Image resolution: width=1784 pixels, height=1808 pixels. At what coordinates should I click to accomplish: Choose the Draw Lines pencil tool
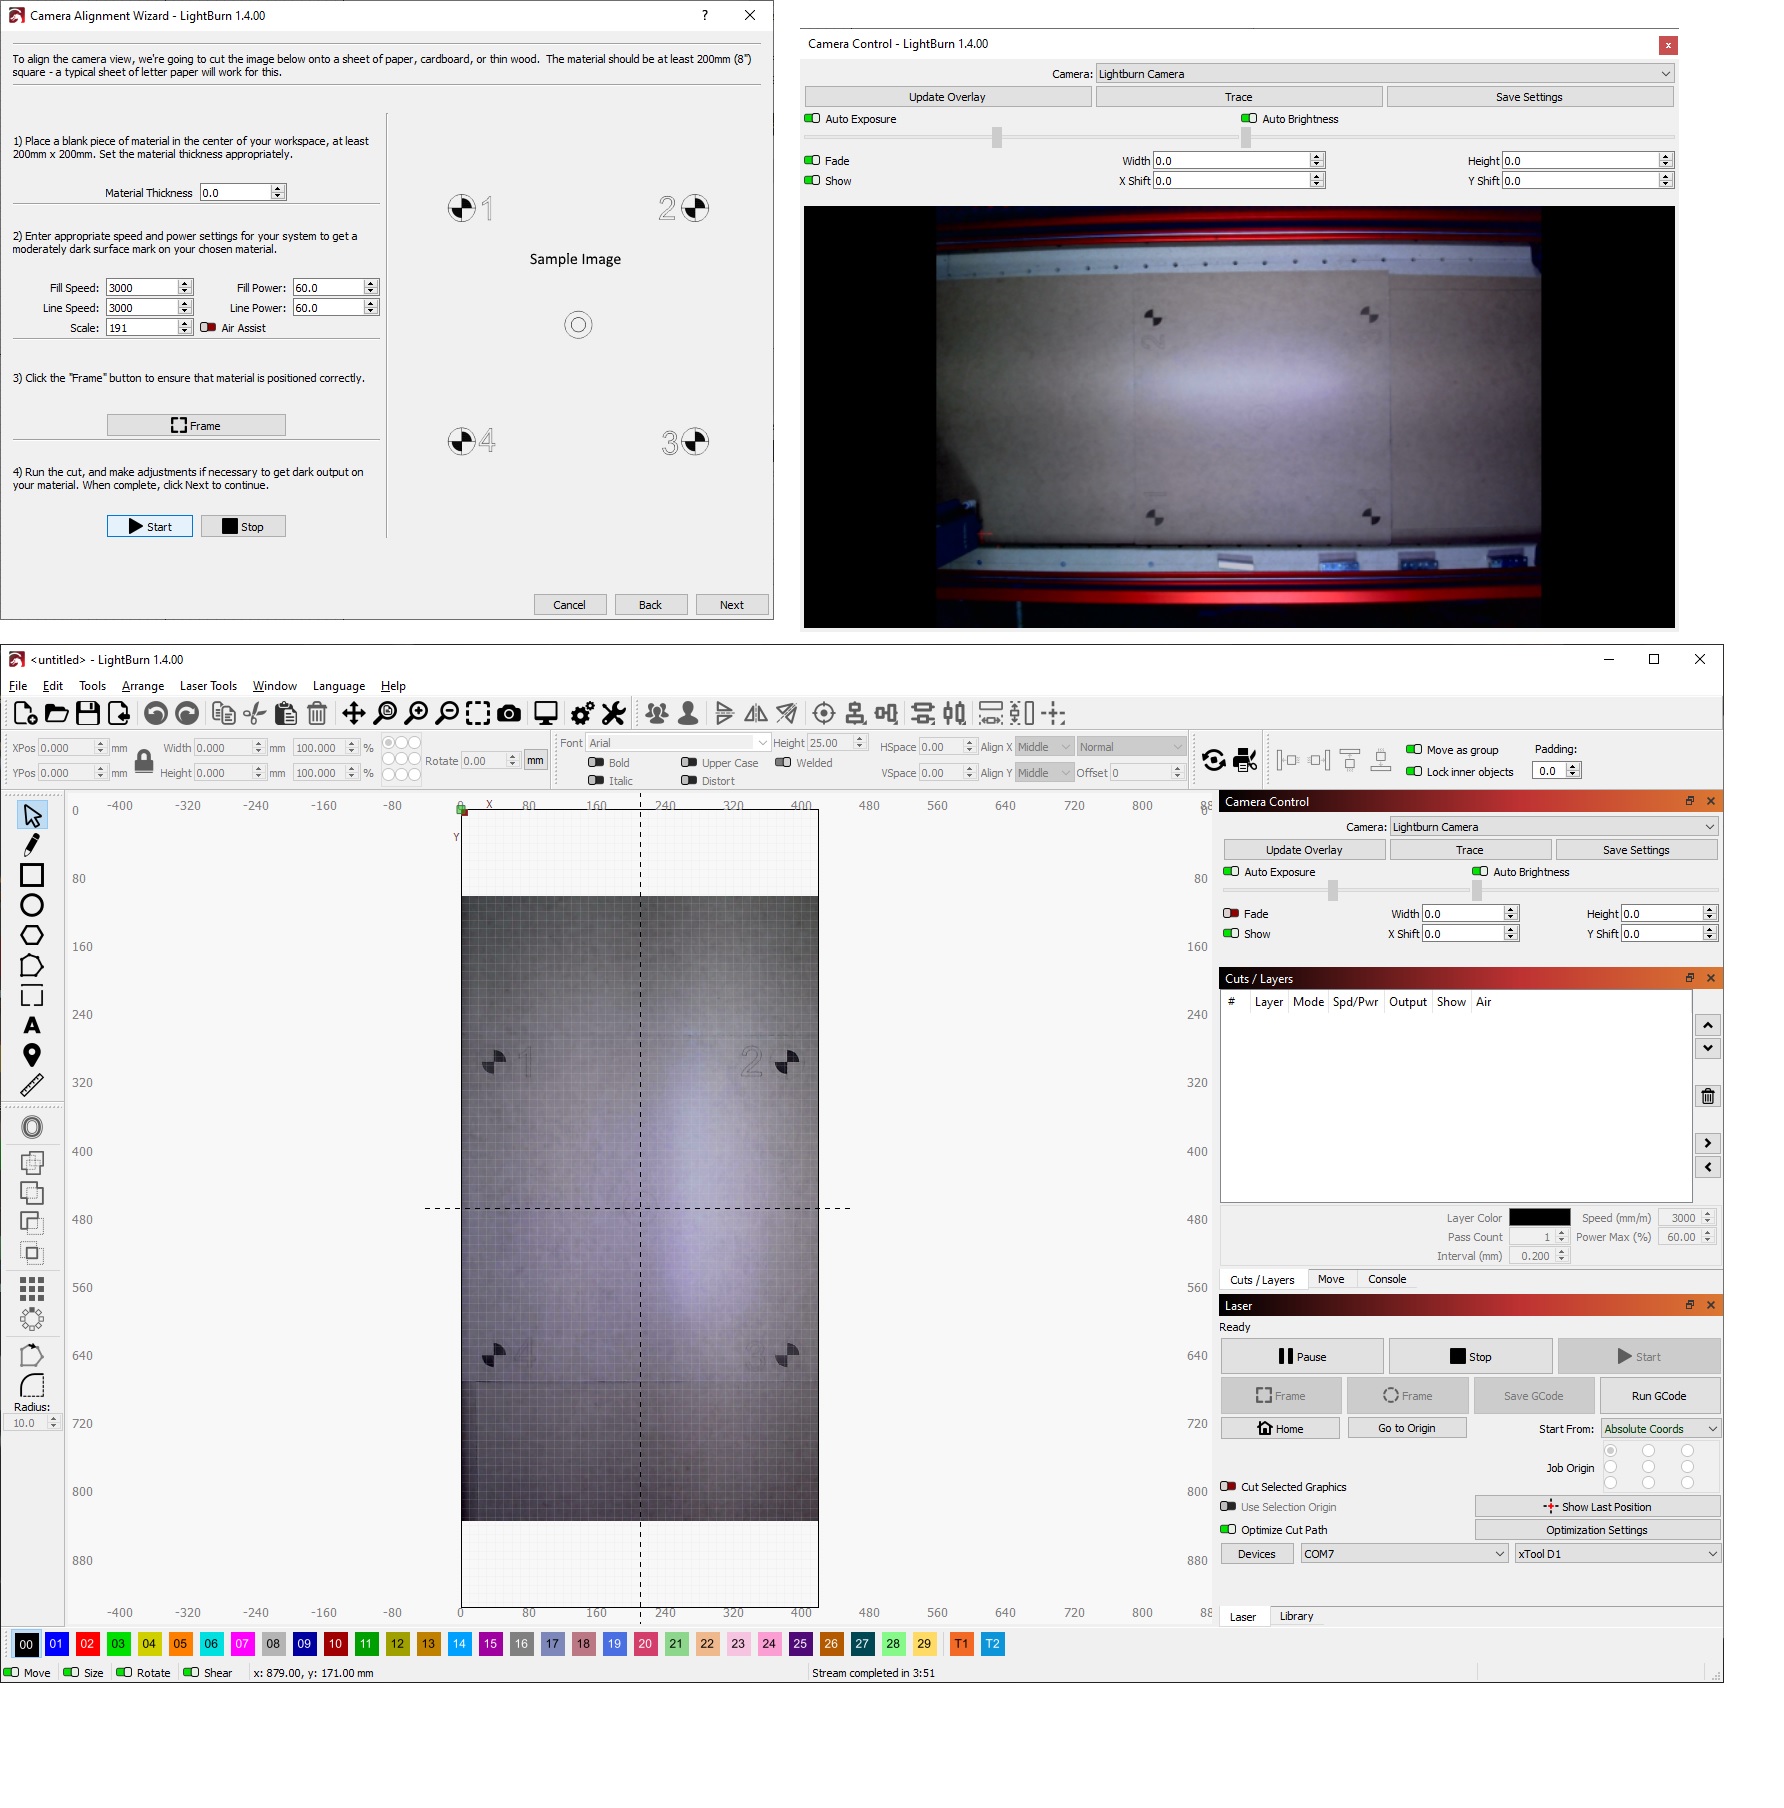click(32, 845)
